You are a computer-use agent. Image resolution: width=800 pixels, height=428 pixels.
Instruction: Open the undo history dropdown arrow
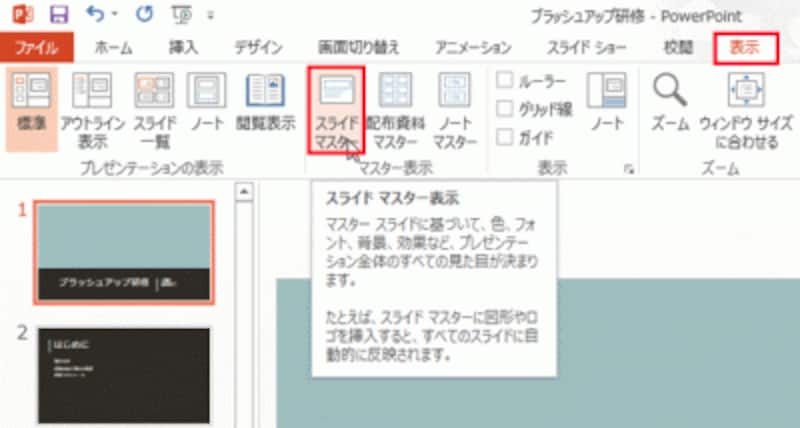(115, 14)
